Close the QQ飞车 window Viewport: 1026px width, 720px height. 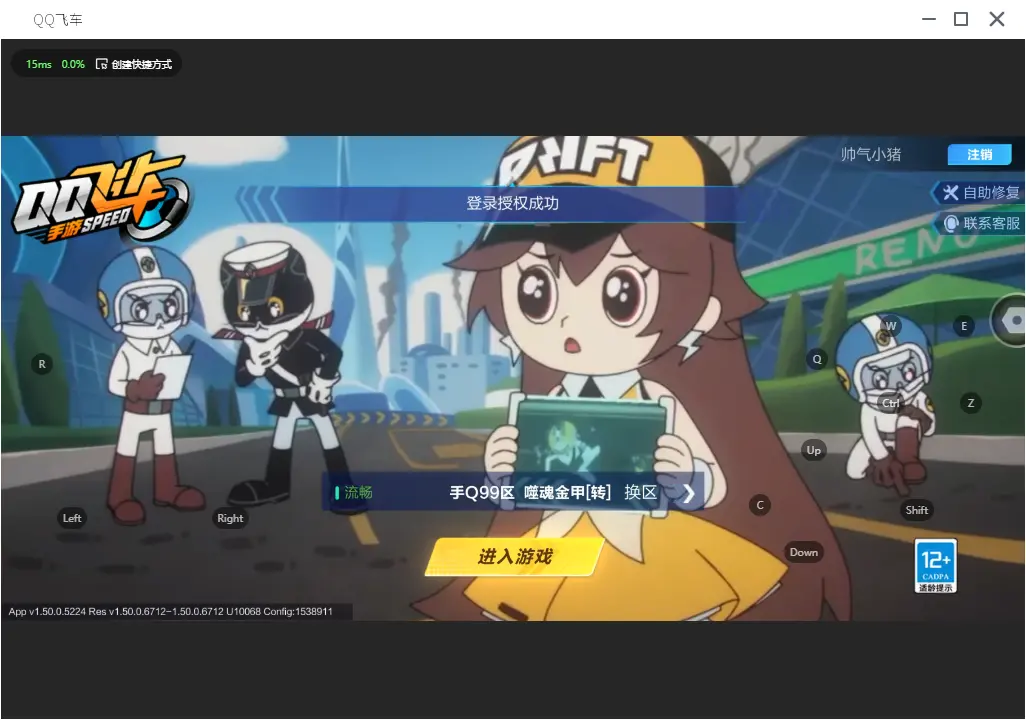click(x=997, y=19)
